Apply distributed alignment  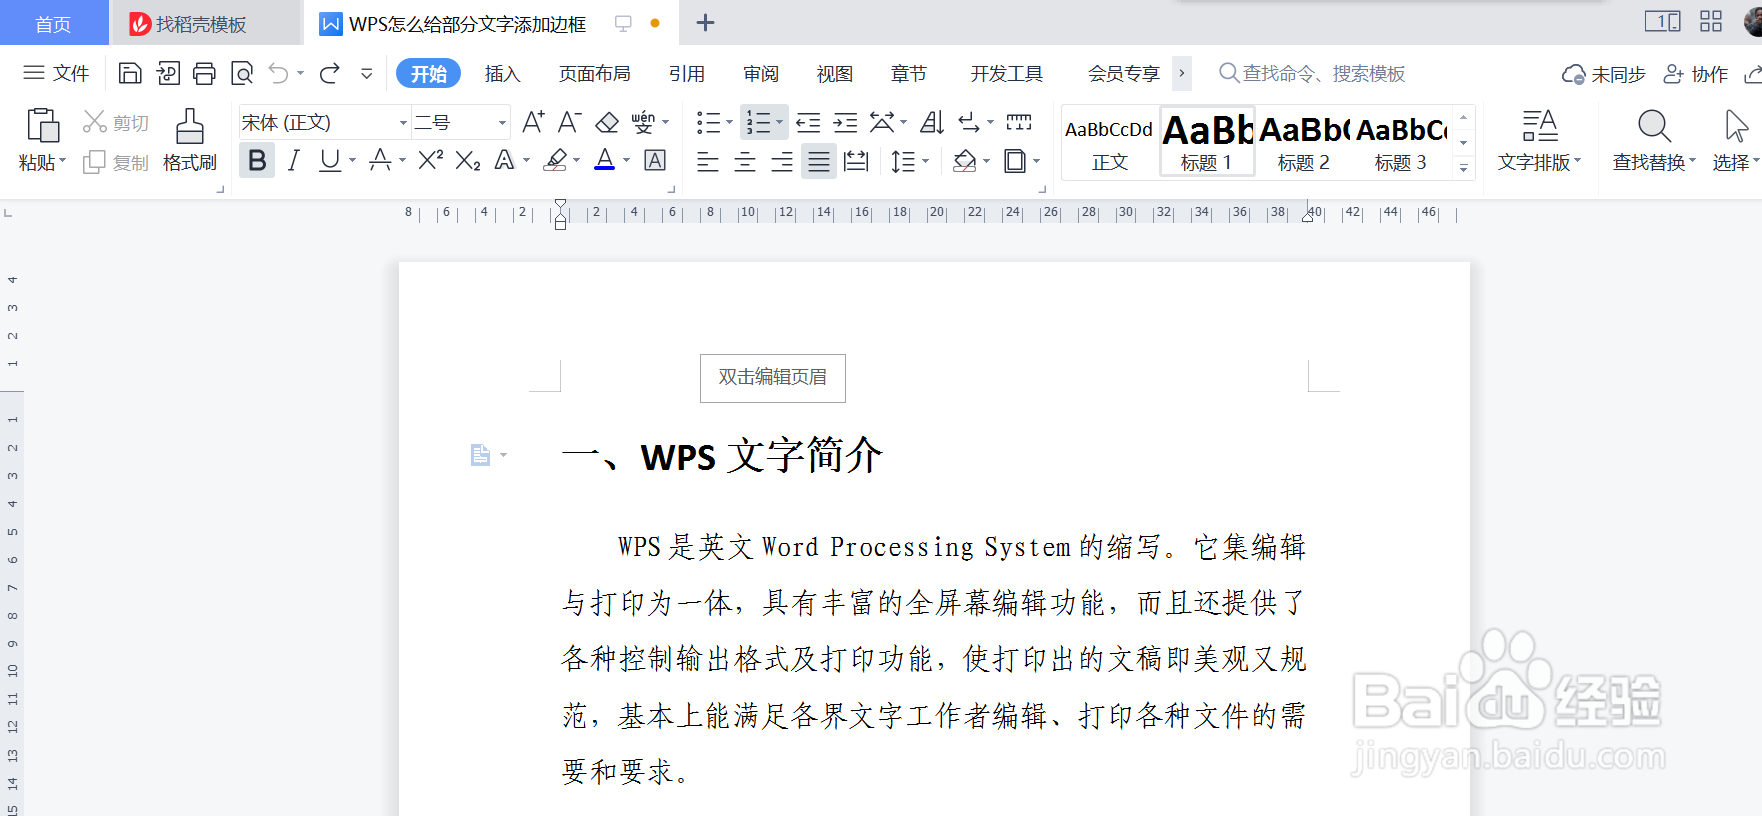(x=856, y=161)
